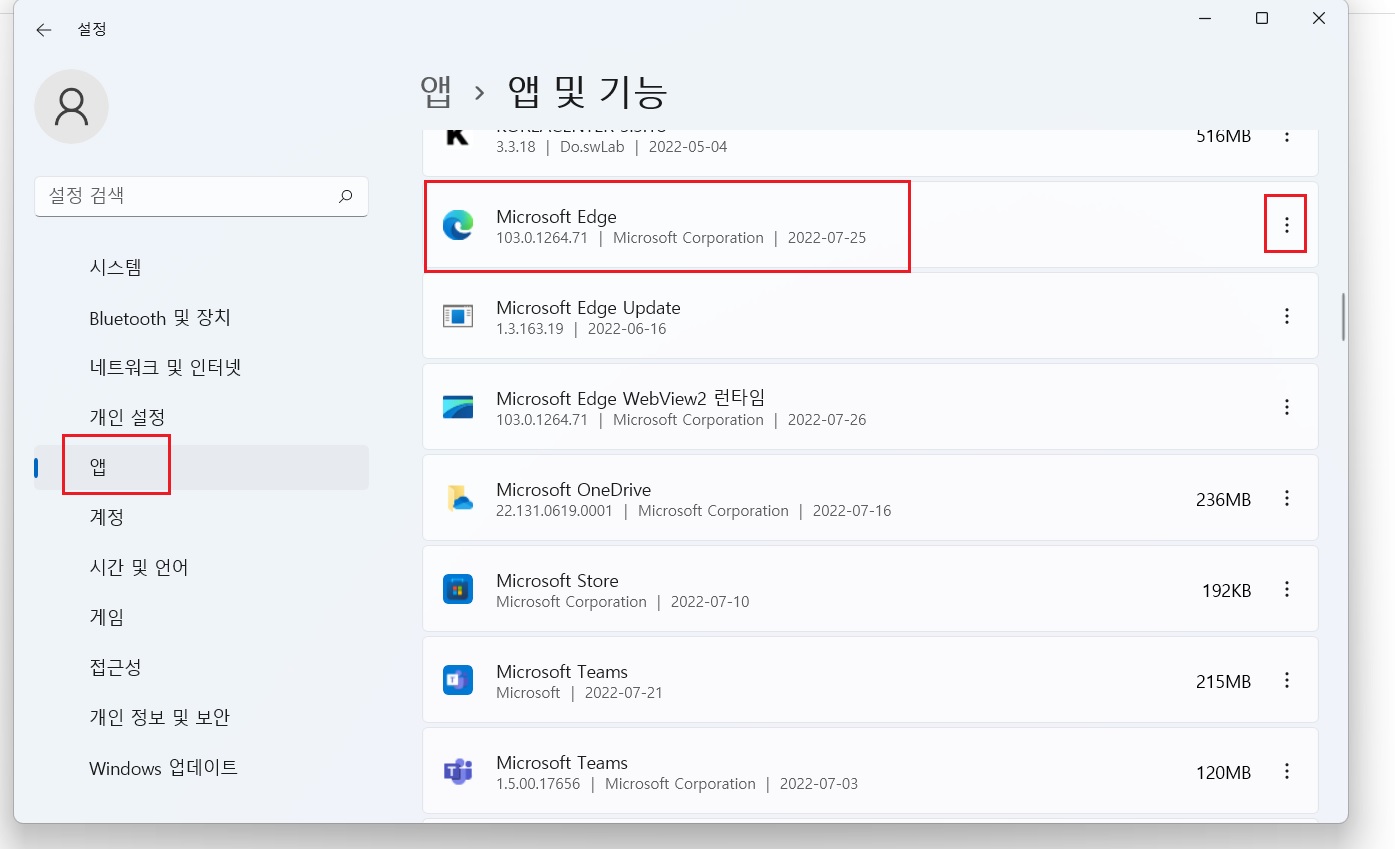Click the Microsoft Teams icon showing 215MB
This screenshot has height=849, width=1395.
[458, 680]
